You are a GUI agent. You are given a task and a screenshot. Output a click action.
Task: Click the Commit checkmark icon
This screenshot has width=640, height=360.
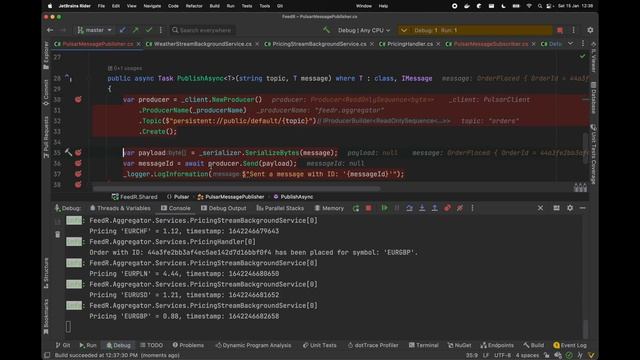[149, 30]
